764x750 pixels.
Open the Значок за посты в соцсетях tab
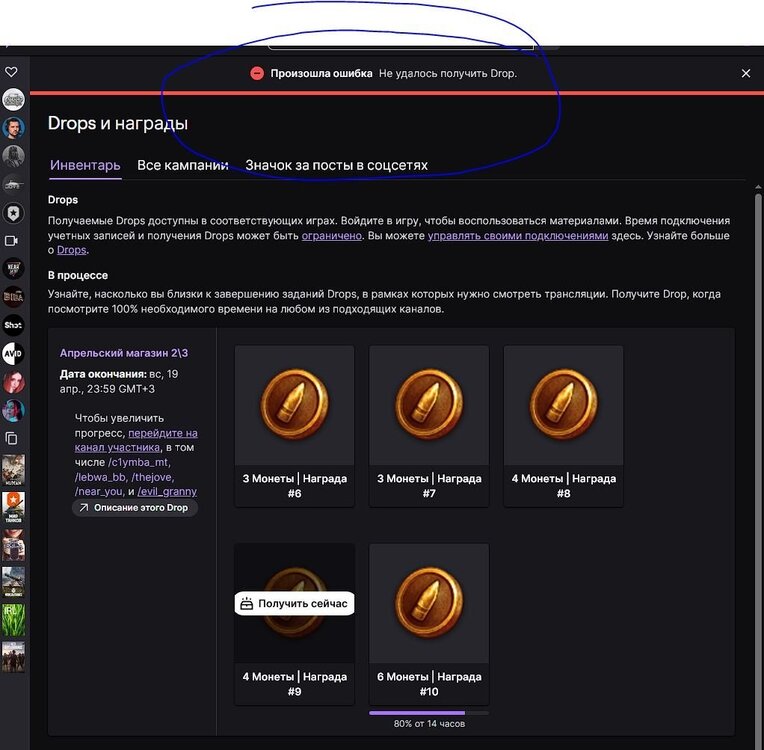click(x=336, y=165)
